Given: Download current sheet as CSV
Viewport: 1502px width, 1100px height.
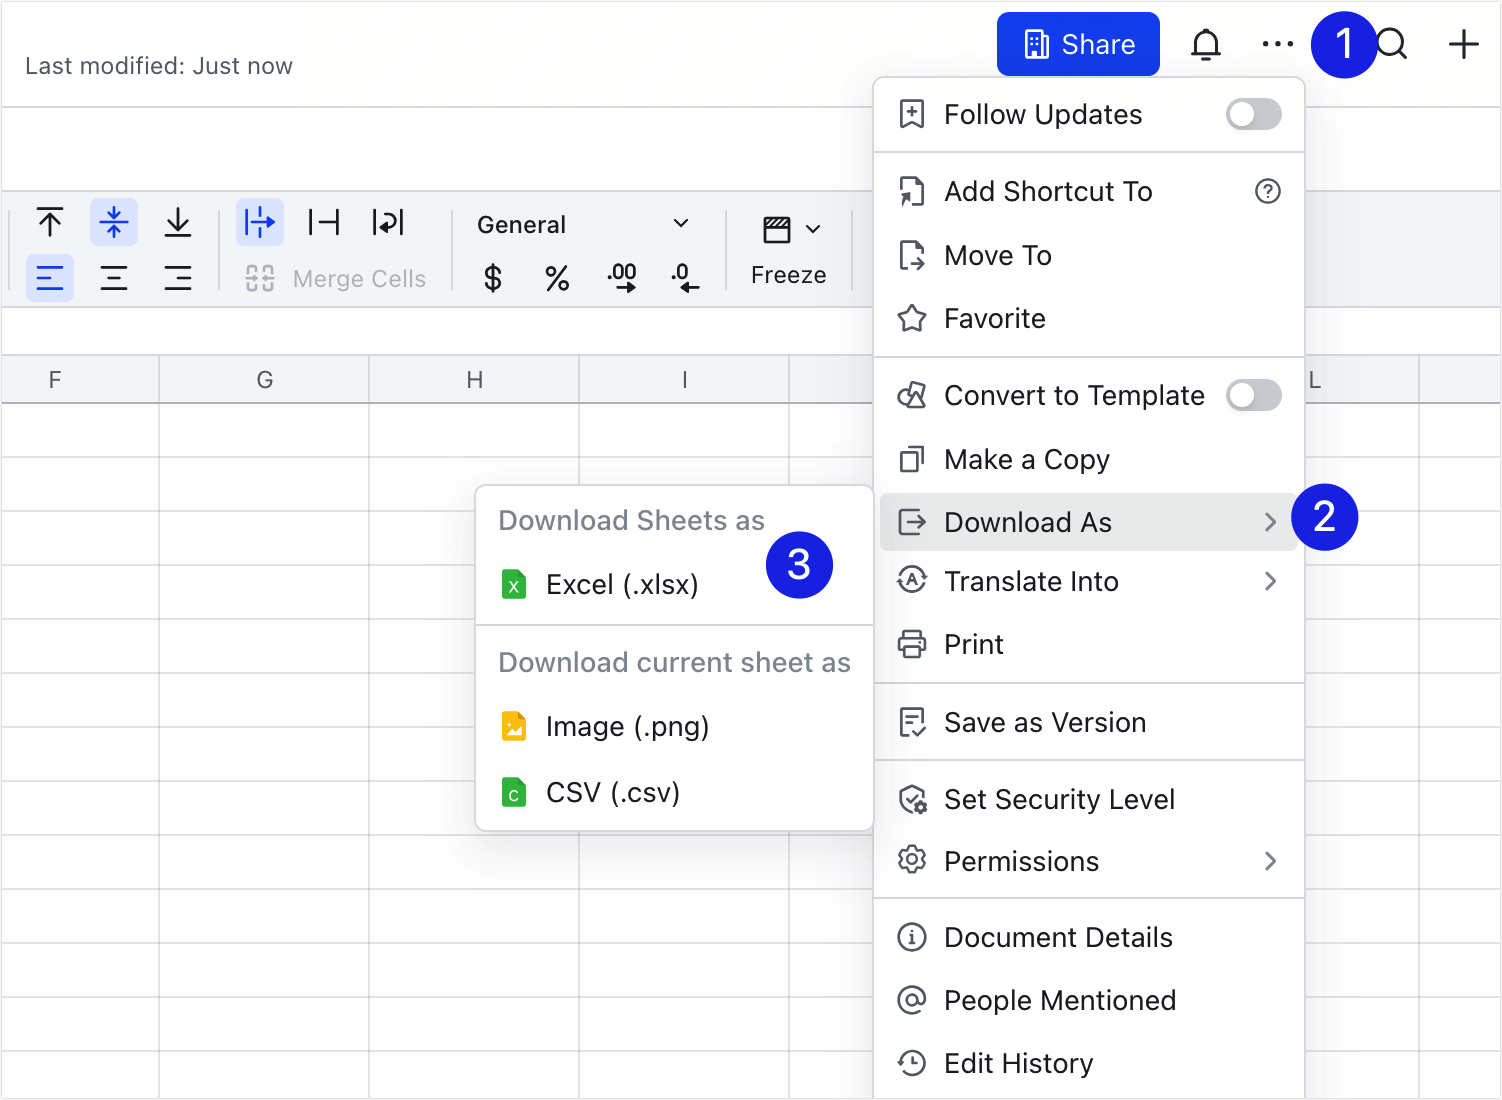Looking at the screenshot, I should click(x=610, y=792).
